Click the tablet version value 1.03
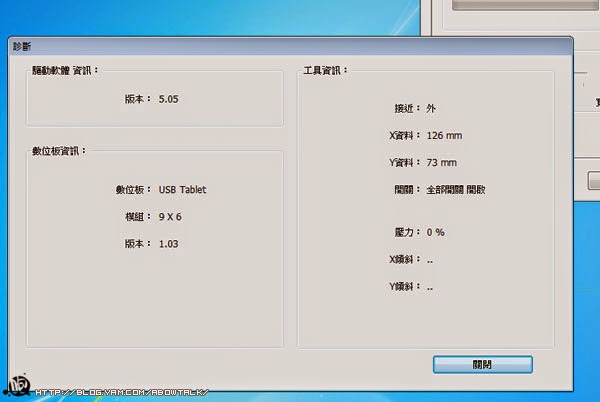 (168, 244)
